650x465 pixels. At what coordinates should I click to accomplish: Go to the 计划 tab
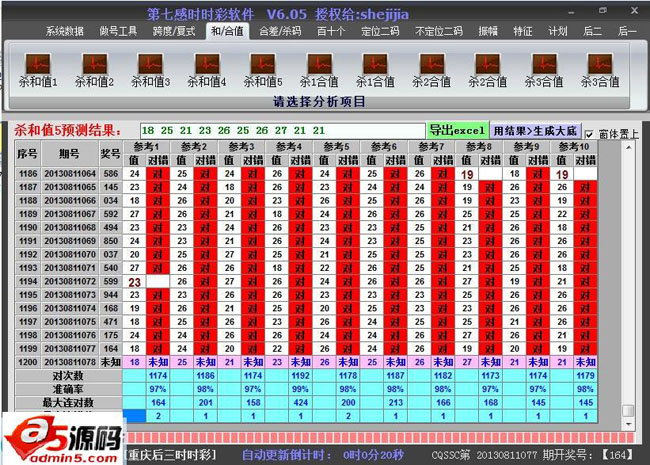click(x=558, y=31)
